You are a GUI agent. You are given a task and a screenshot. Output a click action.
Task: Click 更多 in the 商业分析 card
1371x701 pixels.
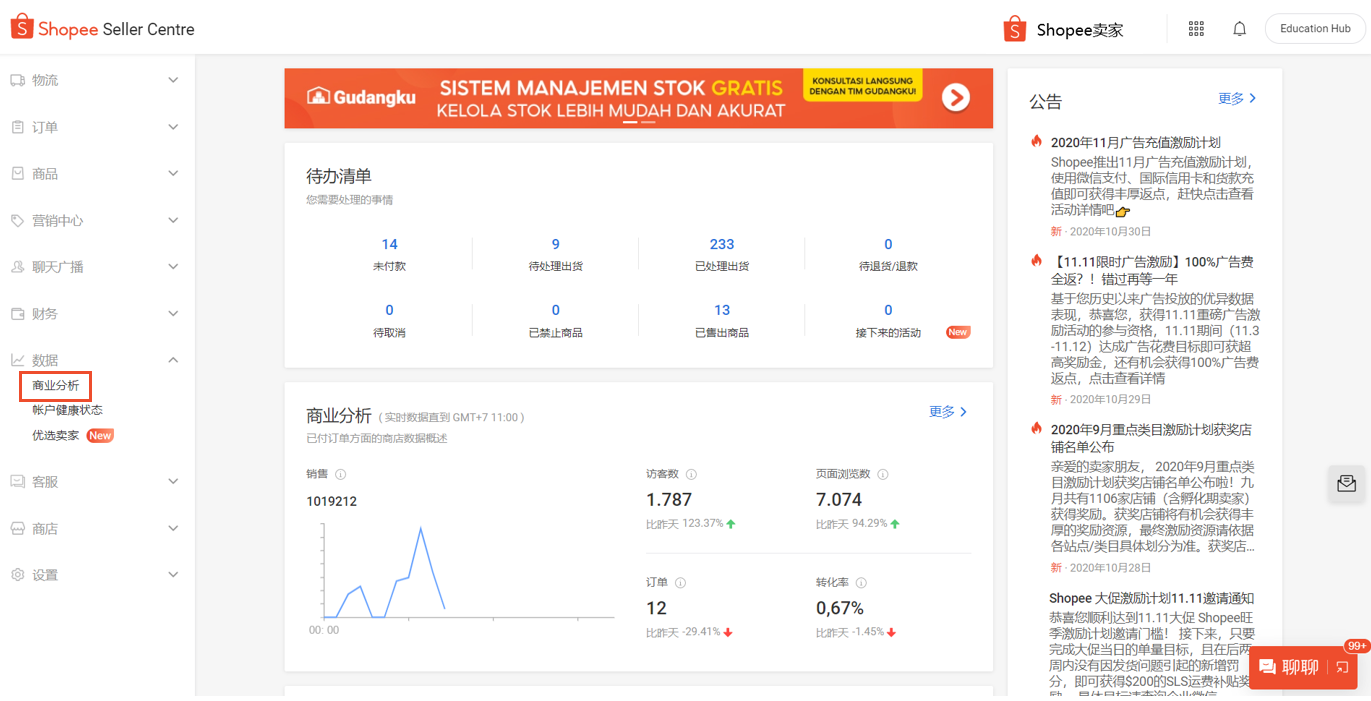(948, 411)
